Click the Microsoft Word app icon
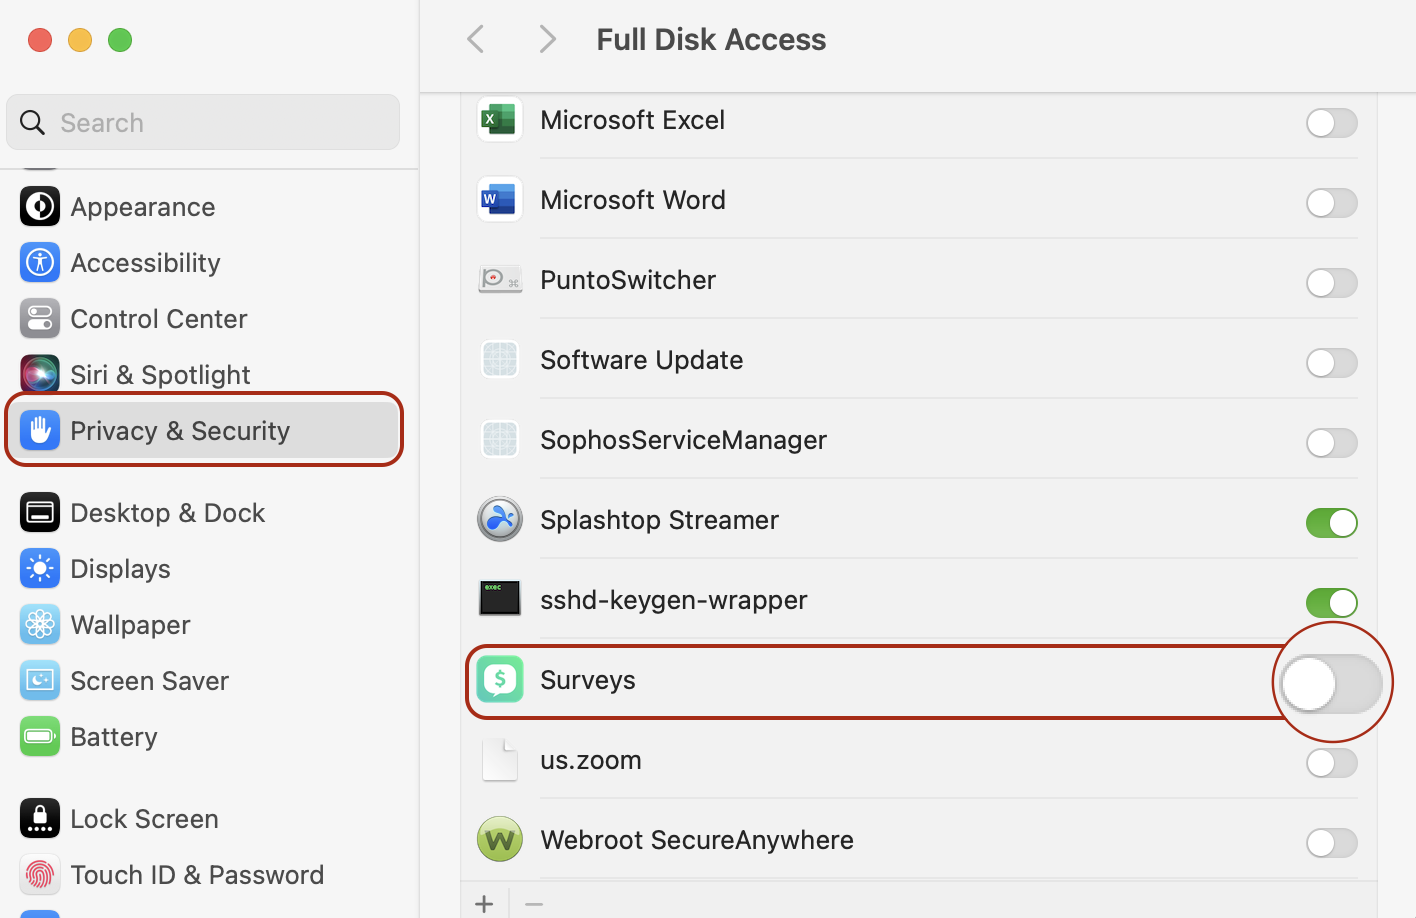This screenshot has height=918, width=1416. click(499, 200)
